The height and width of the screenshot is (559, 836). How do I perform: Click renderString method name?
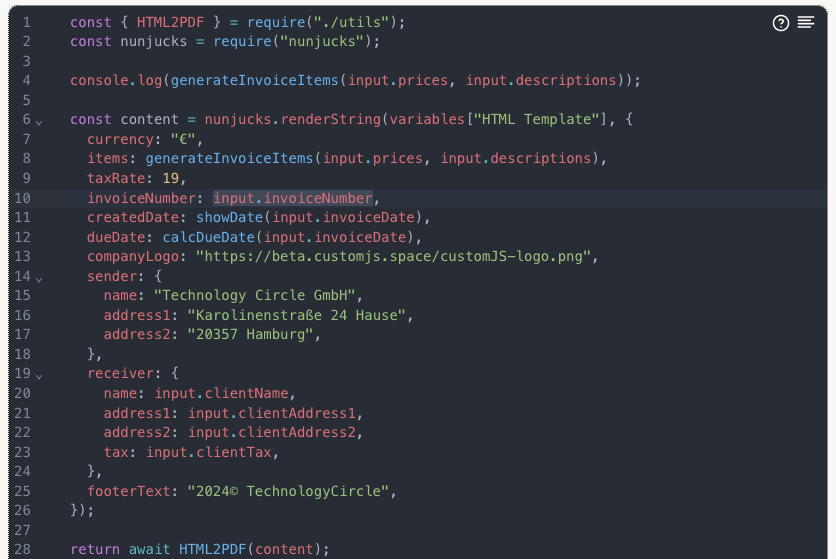(x=331, y=119)
